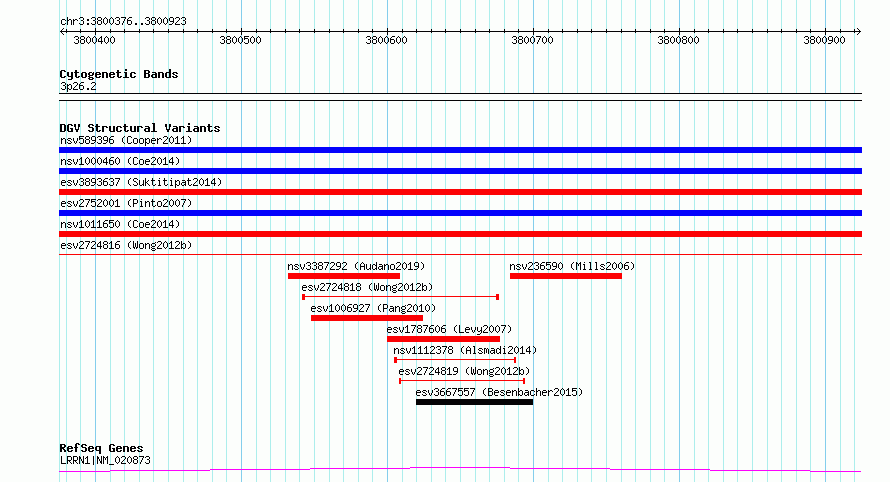The image size is (890, 482).
Task: Click ruler position 3800600
Action: 387,40
